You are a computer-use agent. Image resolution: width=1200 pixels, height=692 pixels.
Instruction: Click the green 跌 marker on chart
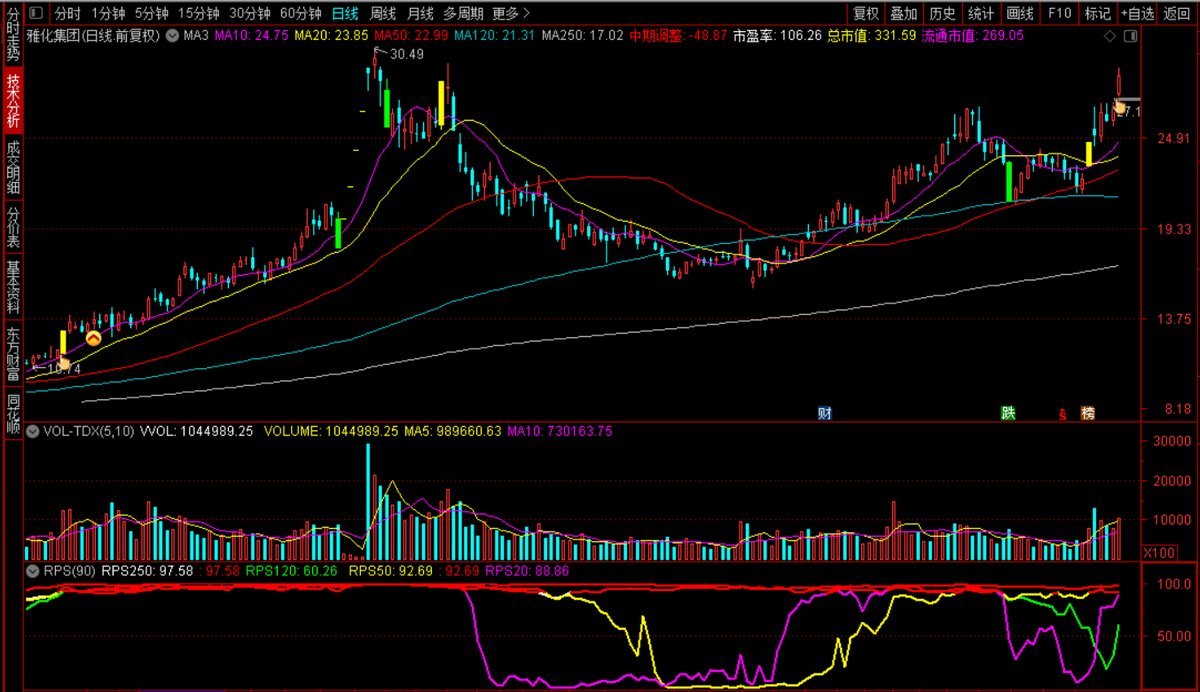click(x=1009, y=412)
